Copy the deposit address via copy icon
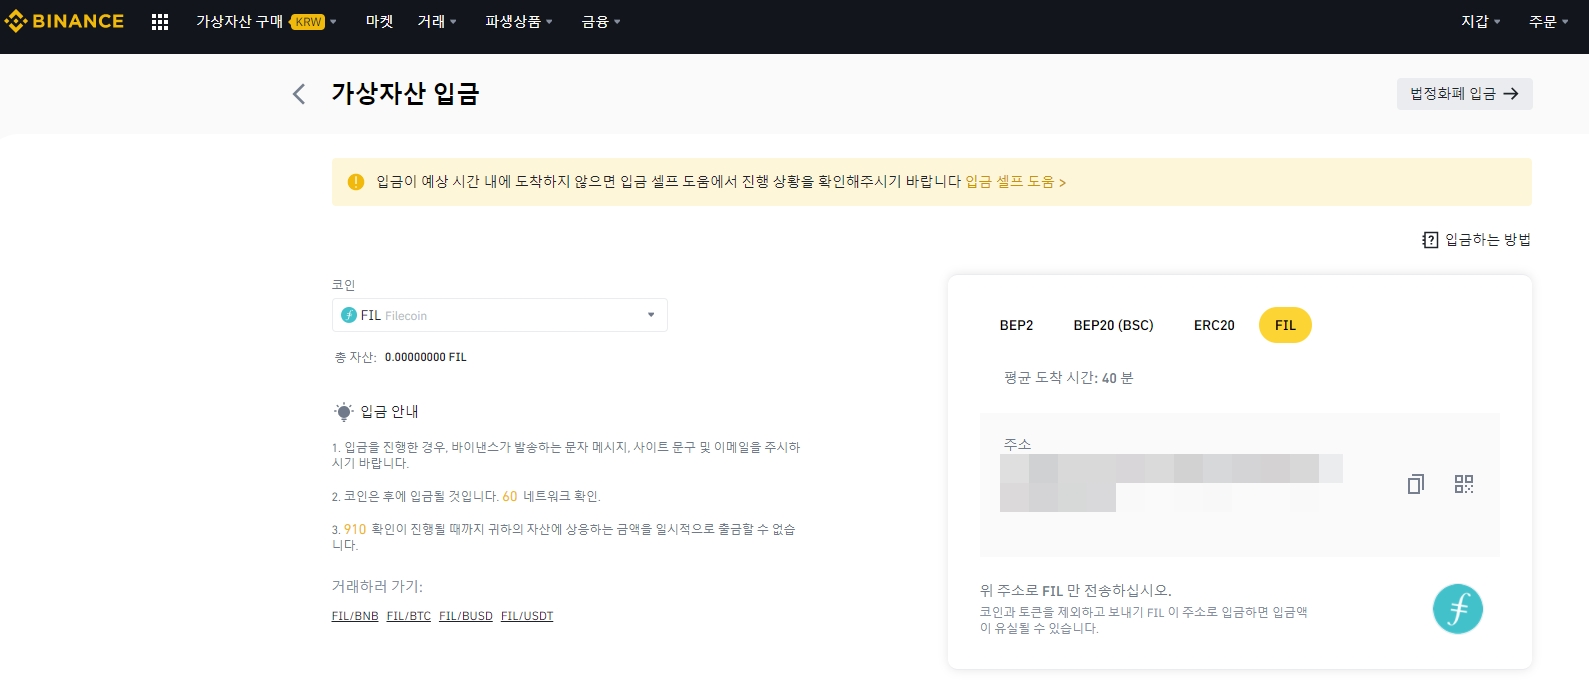 click(x=1415, y=484)
